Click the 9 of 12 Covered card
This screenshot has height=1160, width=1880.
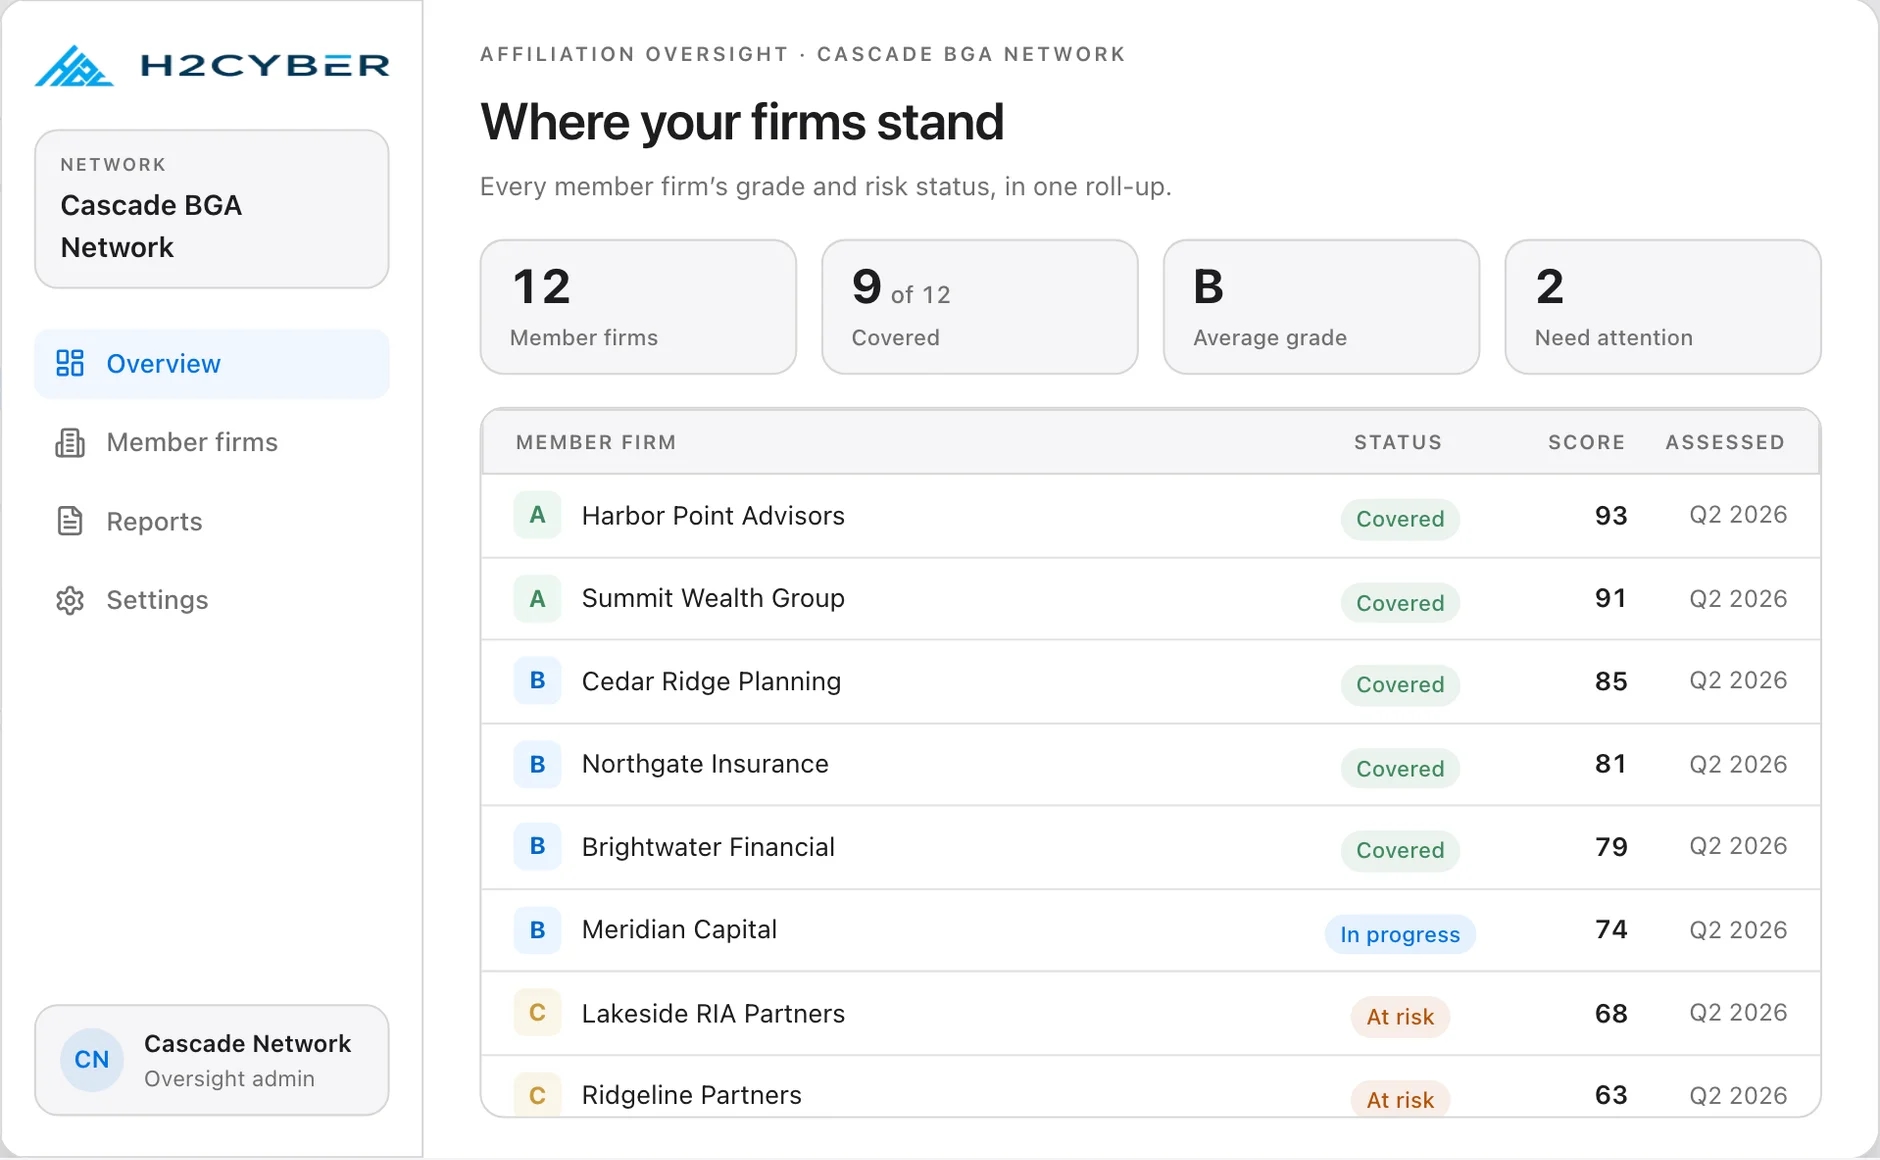(980, 307)
